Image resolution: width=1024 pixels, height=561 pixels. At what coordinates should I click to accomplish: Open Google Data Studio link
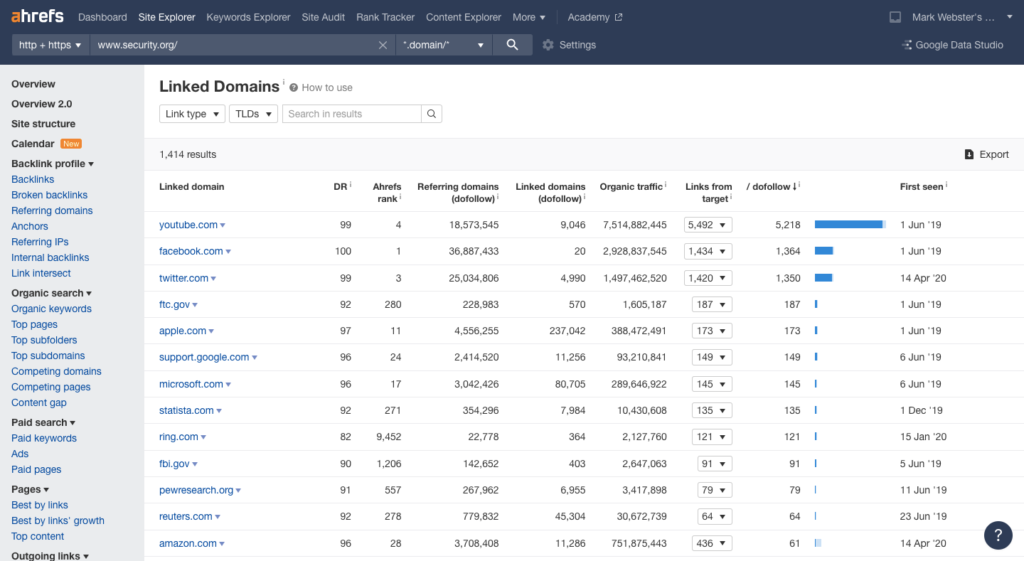[951, 45]
